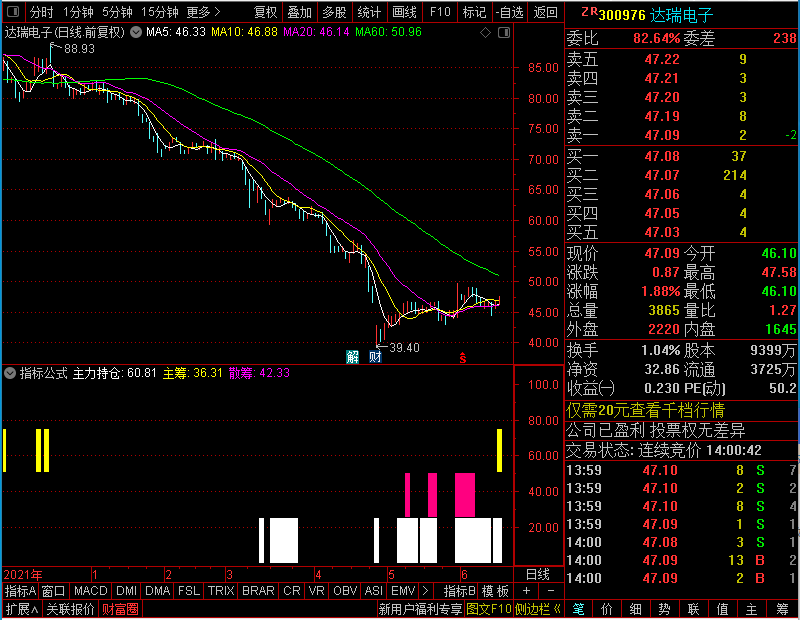This screenshot has height=620, width=800.
Task: Toggle the split-panel icon beside the diamond
Action: click(504, 33)
